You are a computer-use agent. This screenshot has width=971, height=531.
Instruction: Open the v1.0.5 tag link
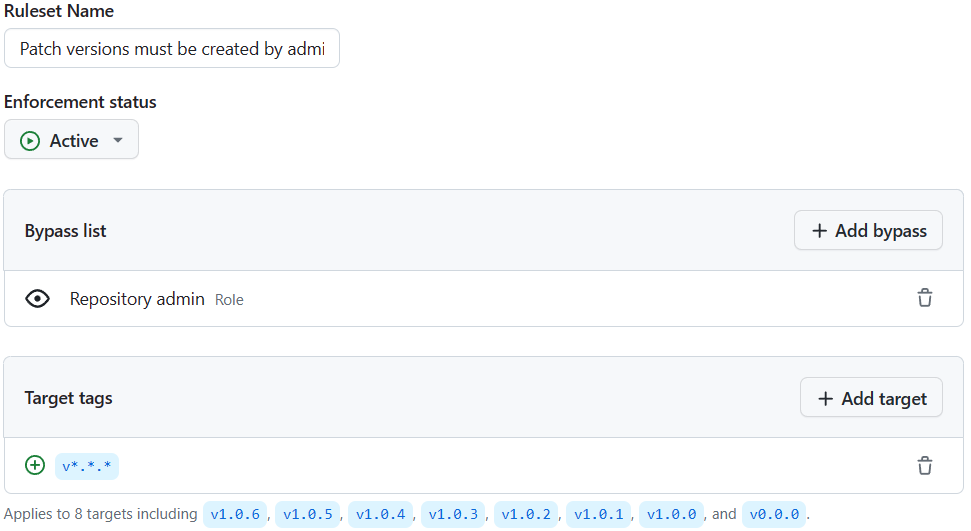pyautogui.click(x=307, y=514)
